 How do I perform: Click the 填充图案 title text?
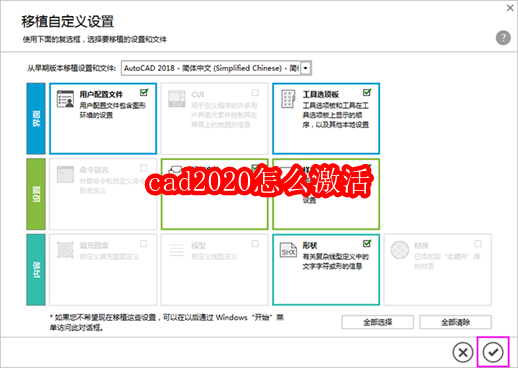[x=94, y=246]
